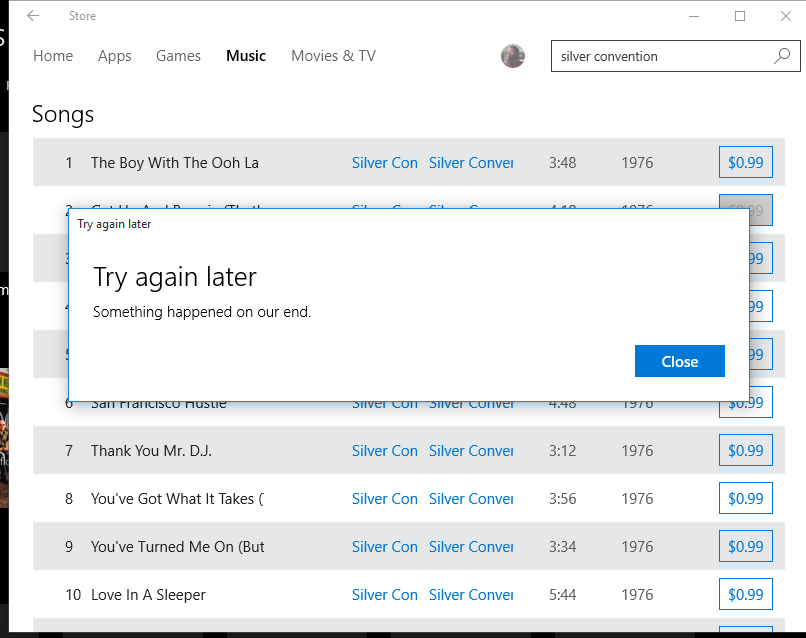
Task: Go back using the Store back arrow
Action: (x=33, y=16)
